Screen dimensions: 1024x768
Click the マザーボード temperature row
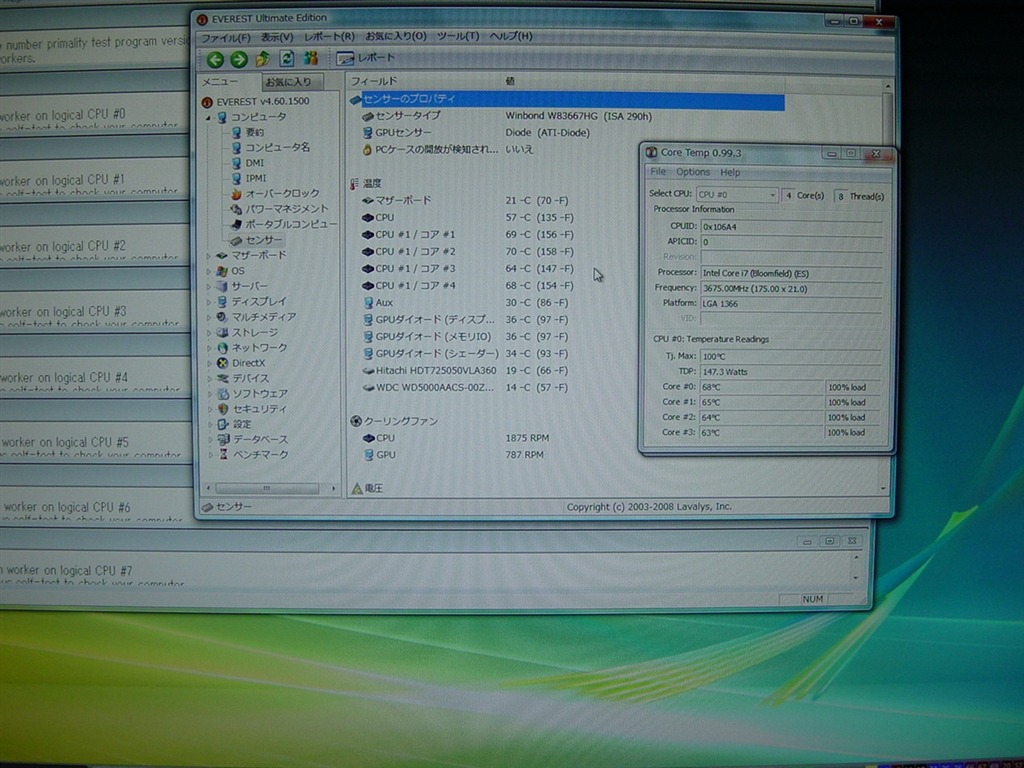(465, 200)
